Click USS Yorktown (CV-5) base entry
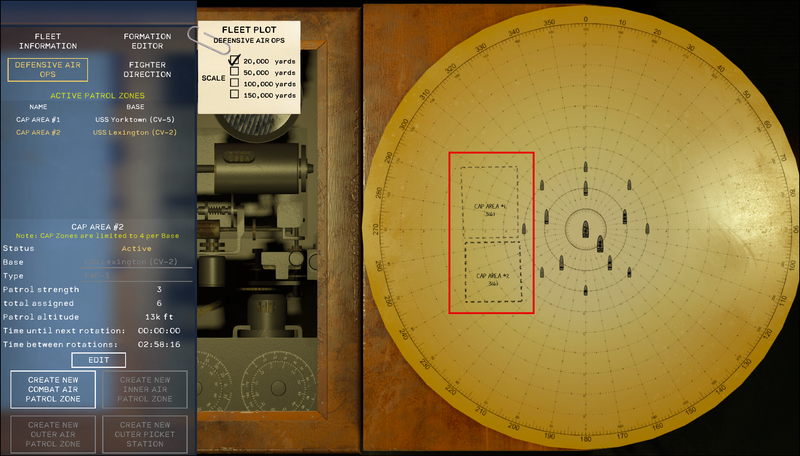The image size is (800, 456). tap(135, 119)
